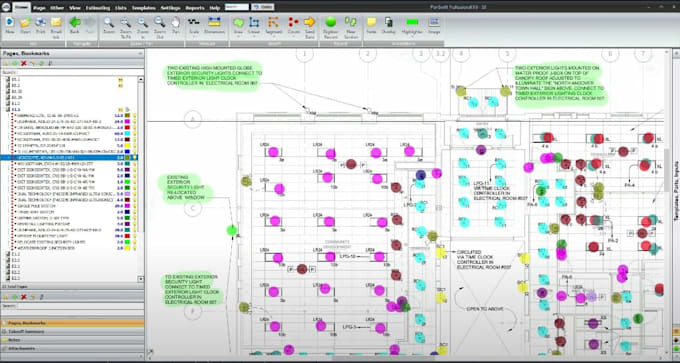Open the Highlighter dropdown
The height and width of the screenshot is (363, 680).
(x=412, y=36)
